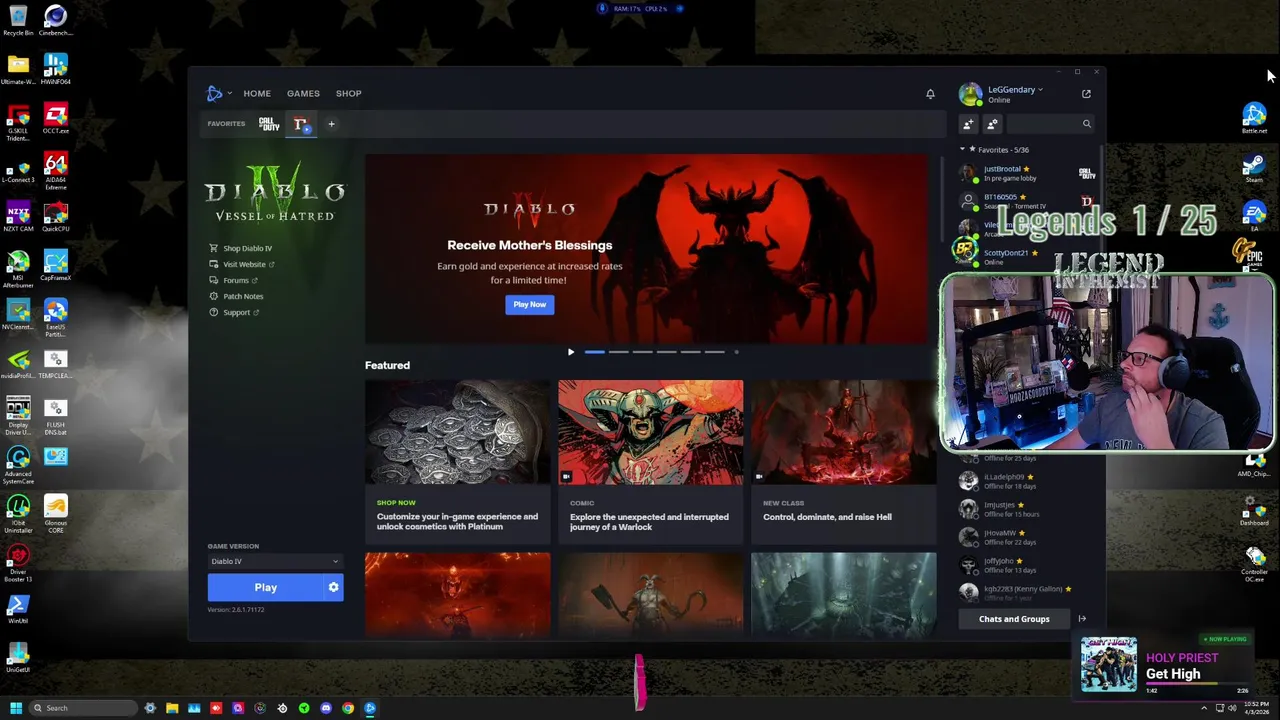
Task: Pop out the friends list window
Action: point(1086,93)
